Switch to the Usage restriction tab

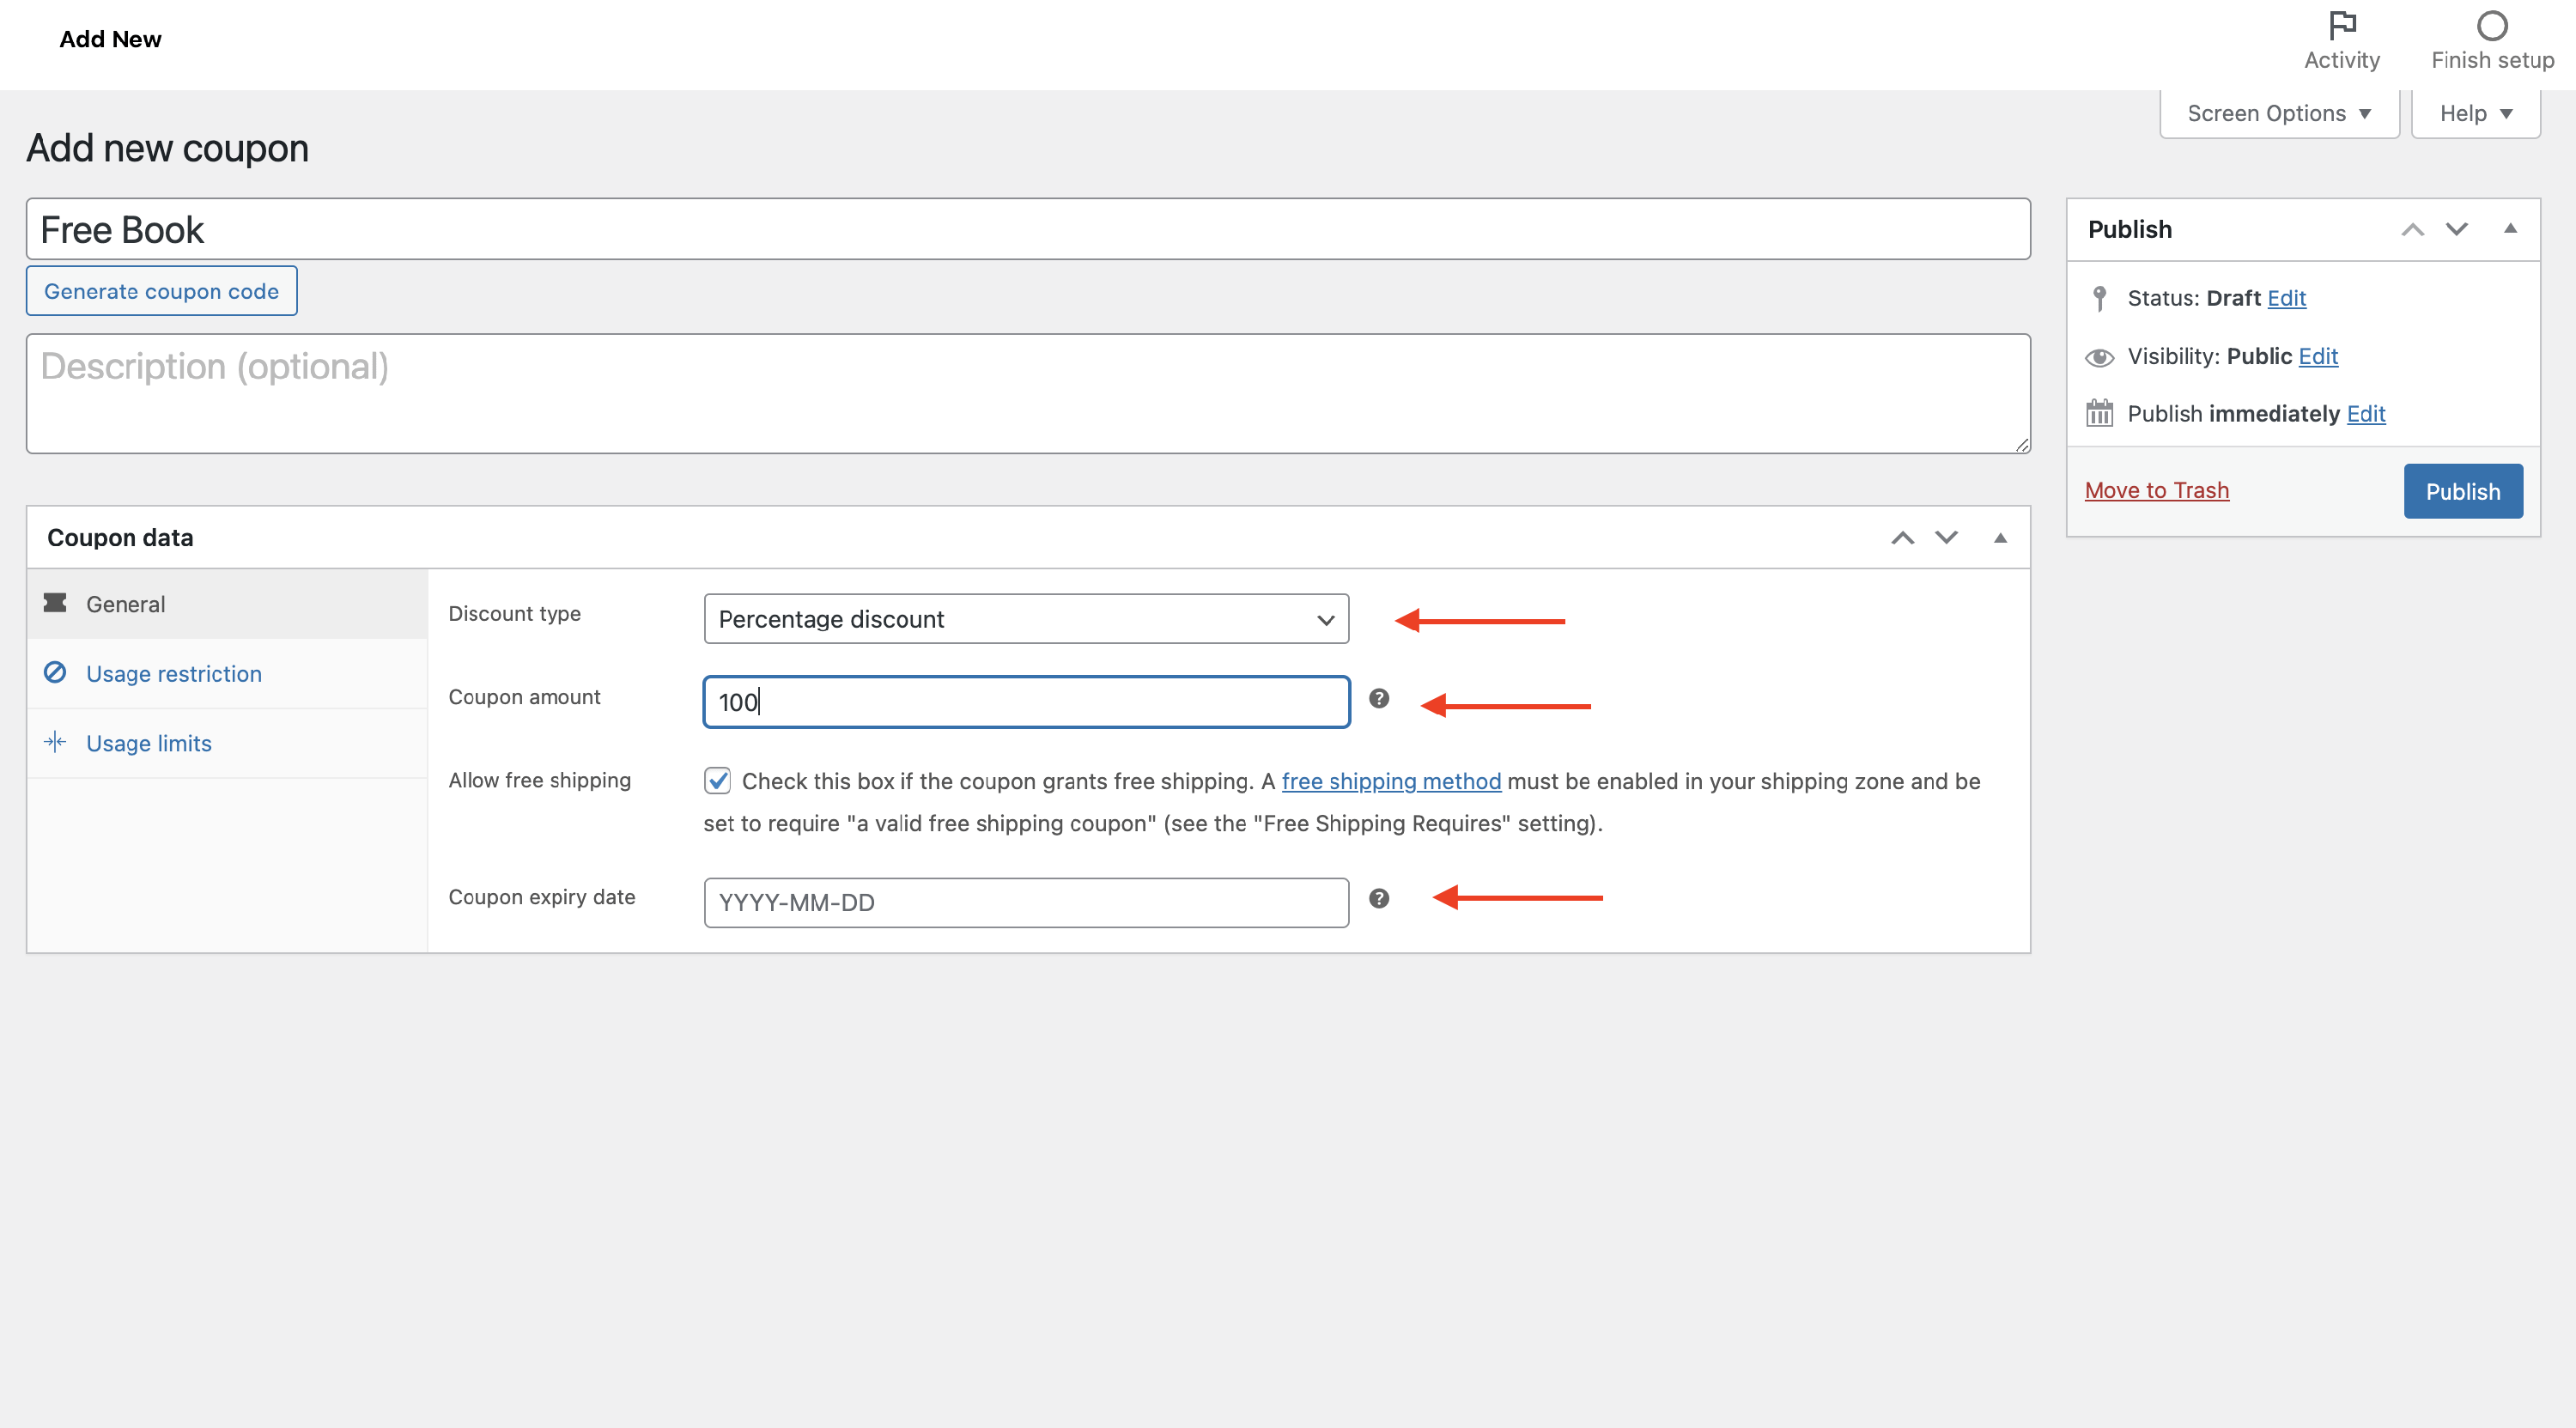174,674
